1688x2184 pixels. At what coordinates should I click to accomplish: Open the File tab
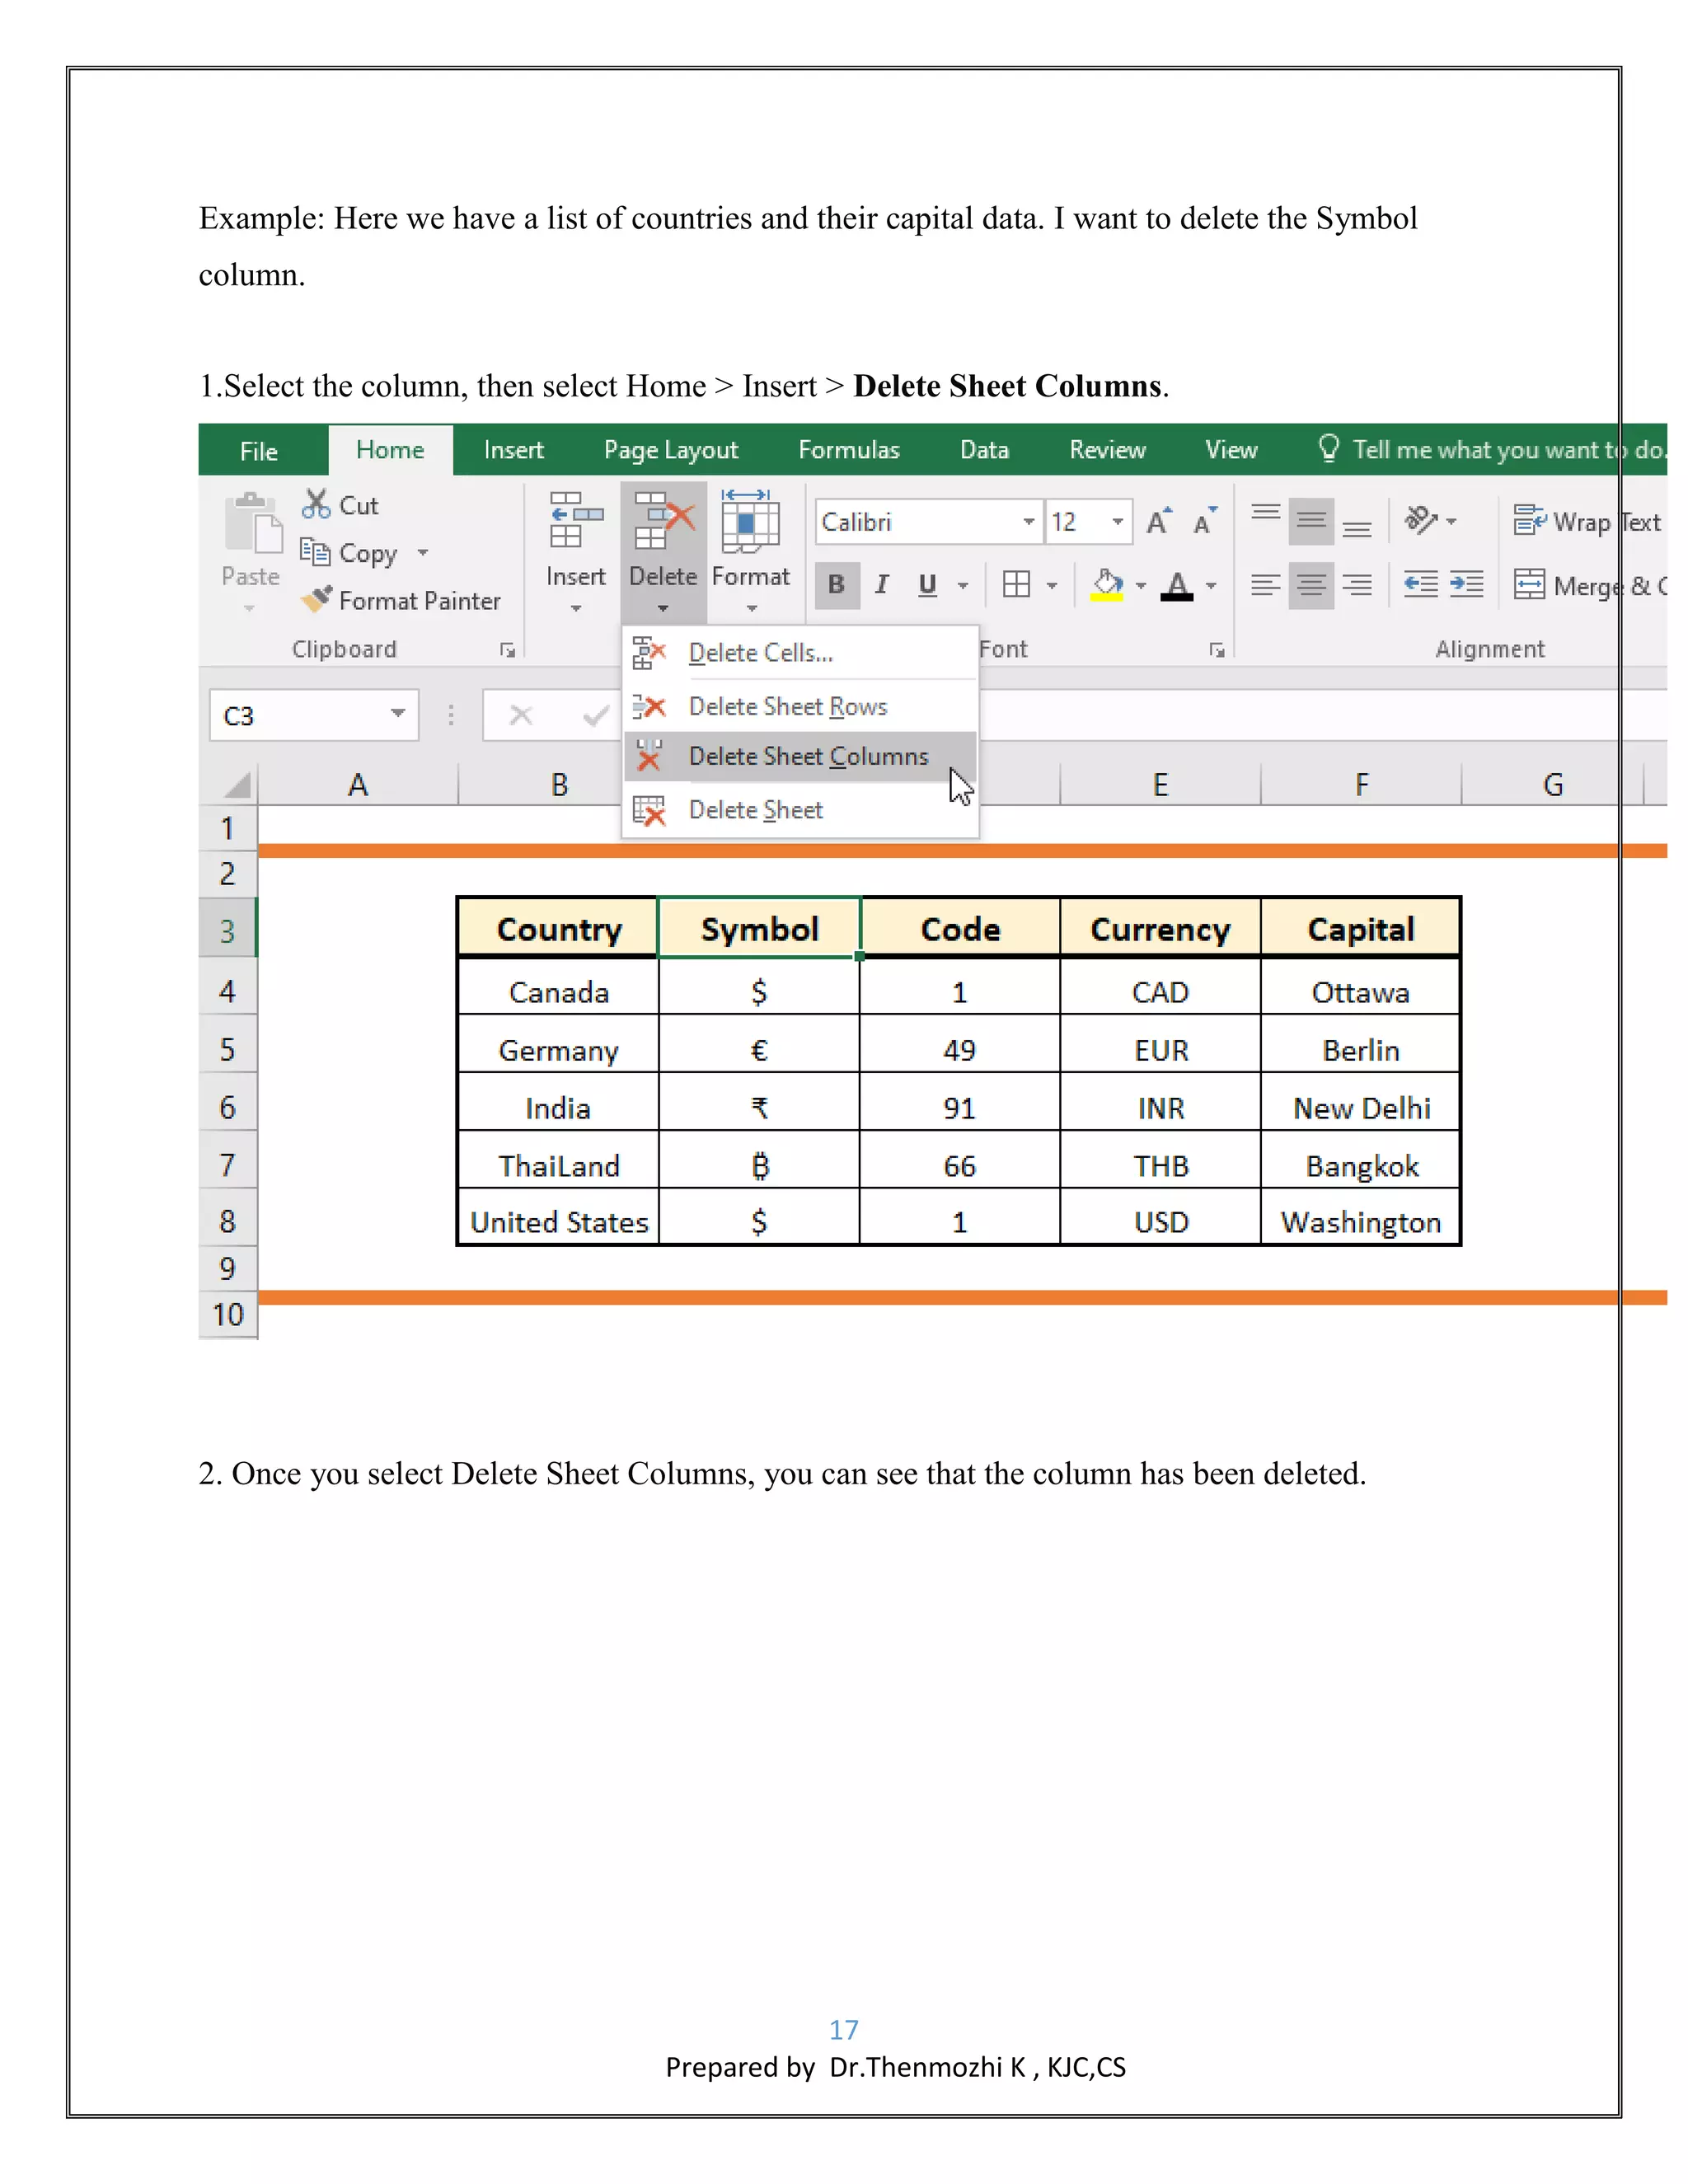click(x=259, y=451)
